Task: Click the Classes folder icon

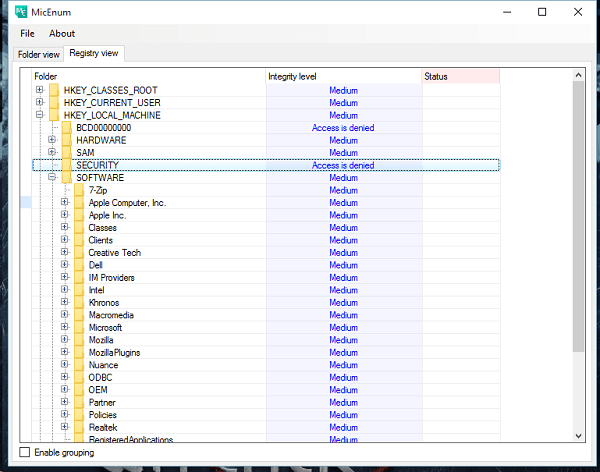Action: (79, 228)
